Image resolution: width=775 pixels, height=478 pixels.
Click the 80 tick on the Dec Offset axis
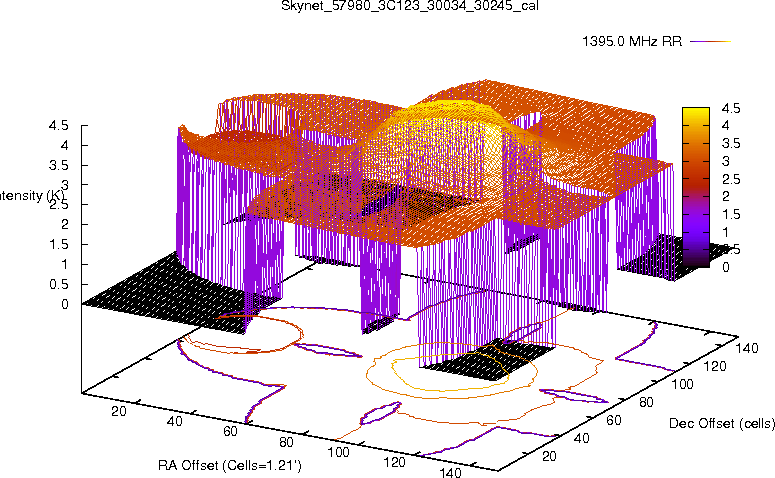646,402
